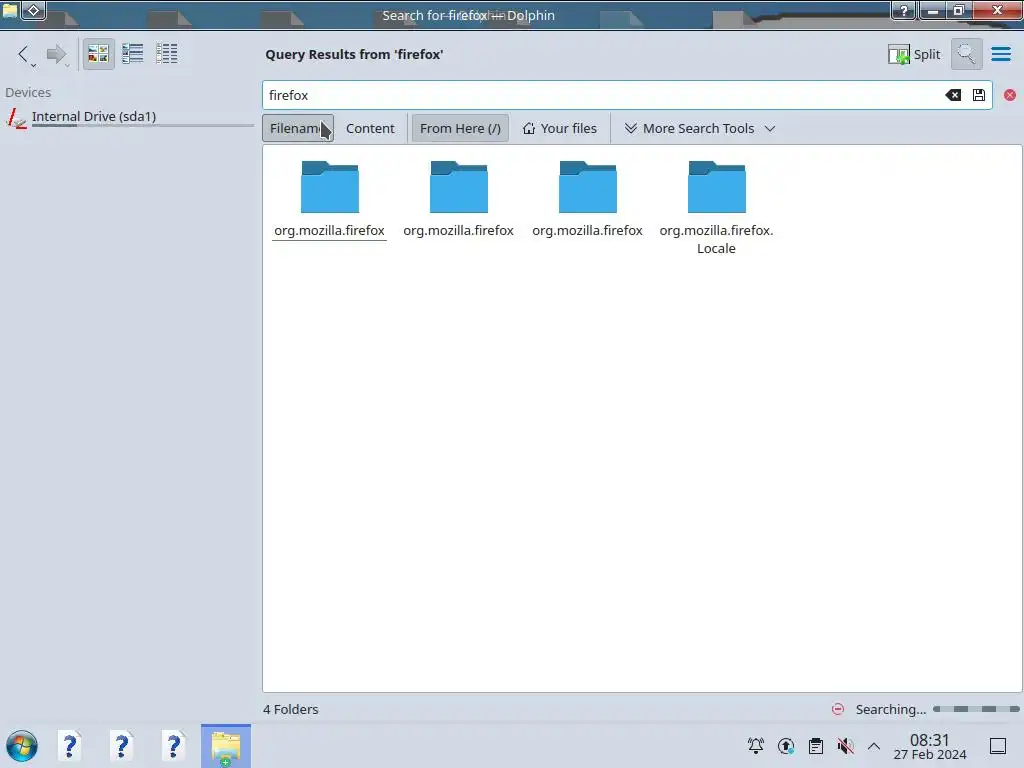
Task: Open window menu icon in titlebar
Action: point(10,10)
